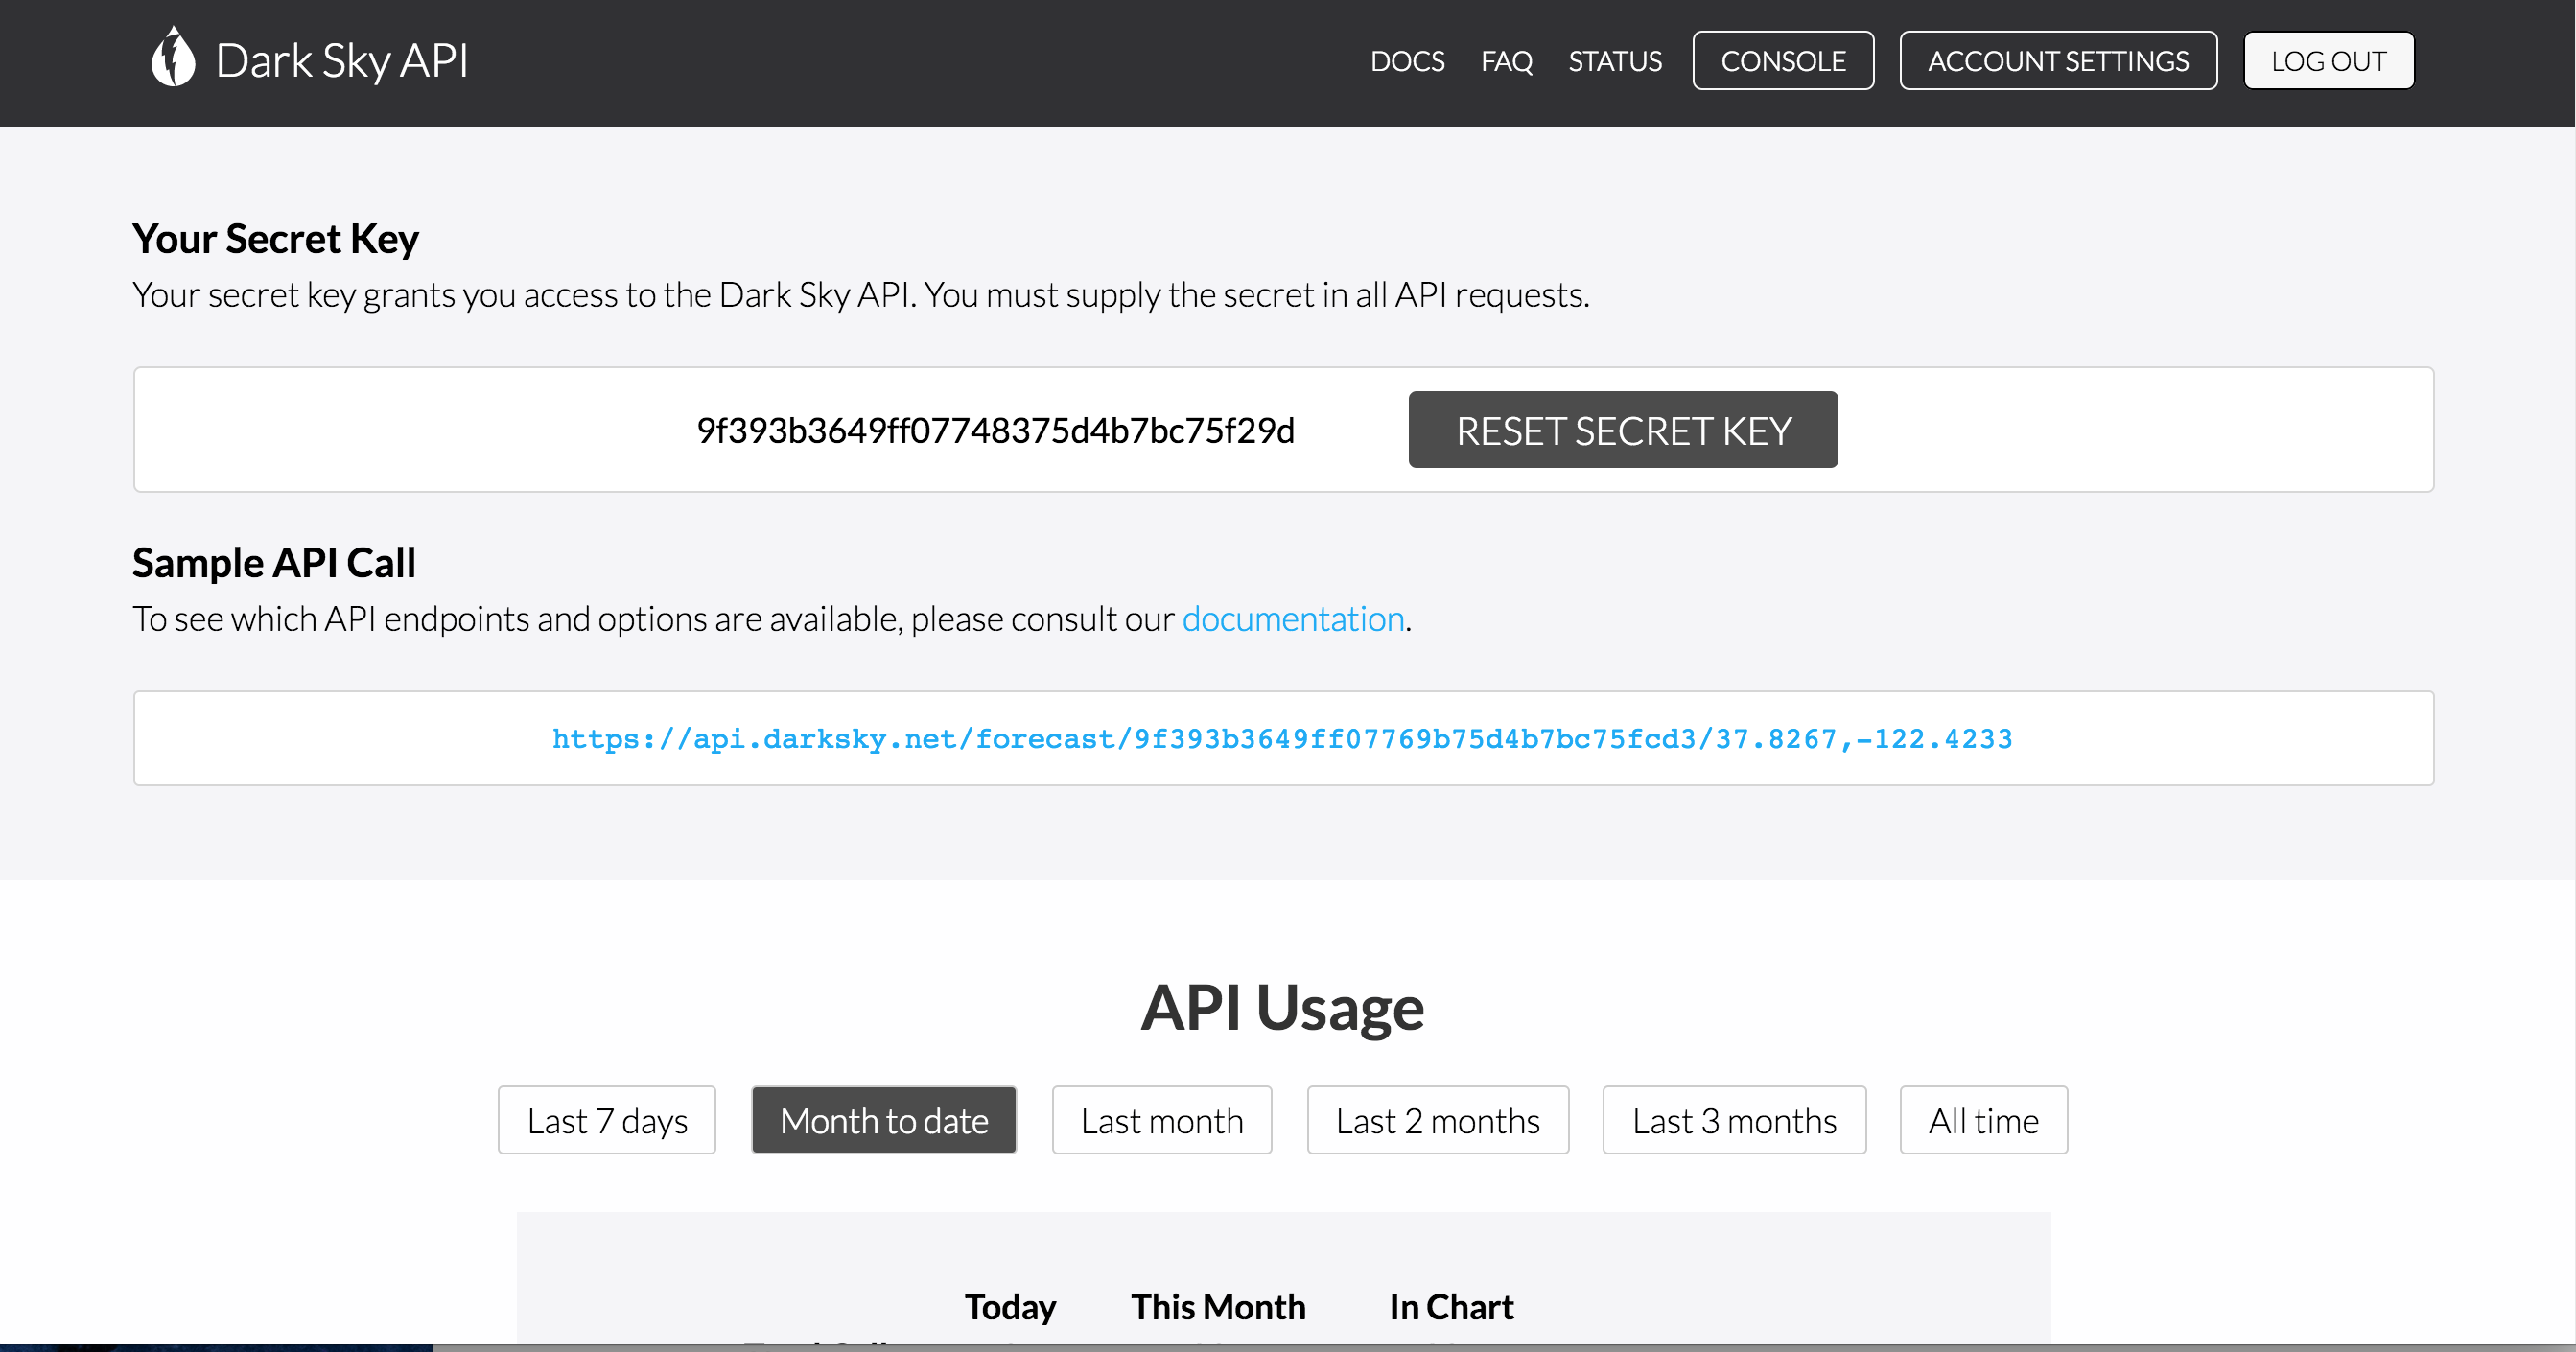2576x1352 pixels.
Task: Click the Dark Sky API title text
Action: click(342, 61)
